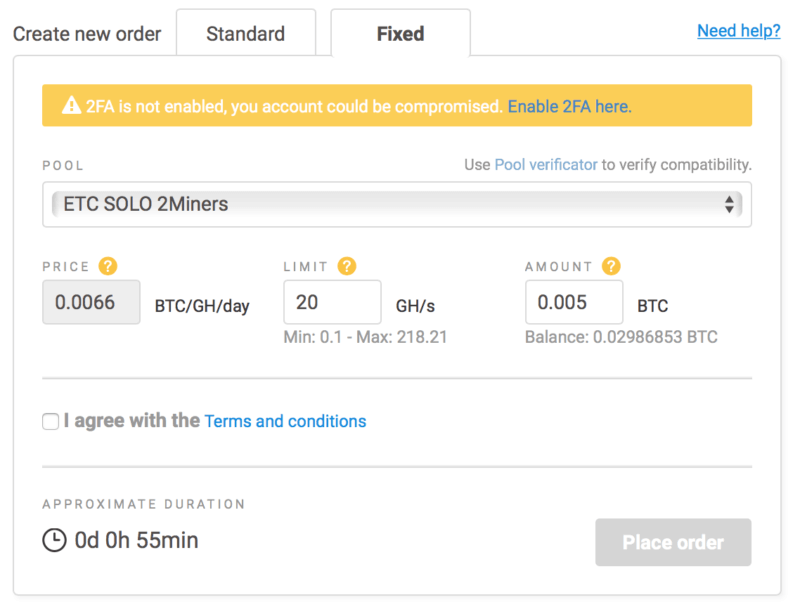The image size is (800, 614).
Task: Check the I agree with the Terms checkbox
Action: pyautogui.click(x=50, y=421)
